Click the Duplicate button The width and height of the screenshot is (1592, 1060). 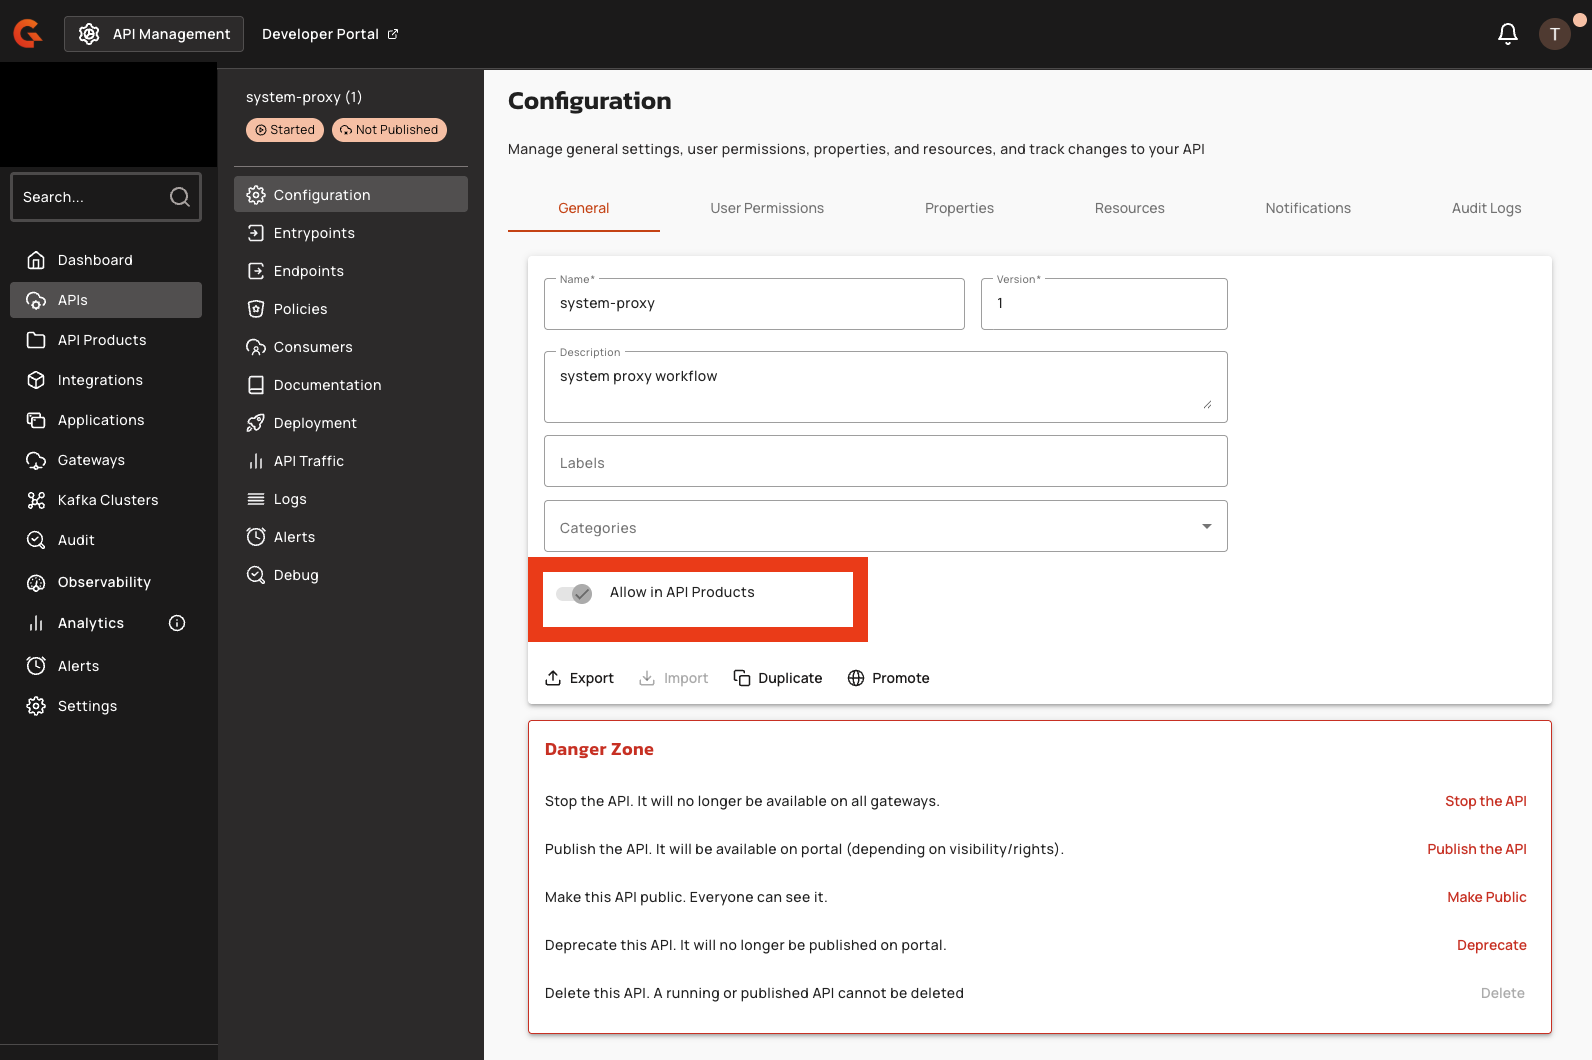pos(778,678)
